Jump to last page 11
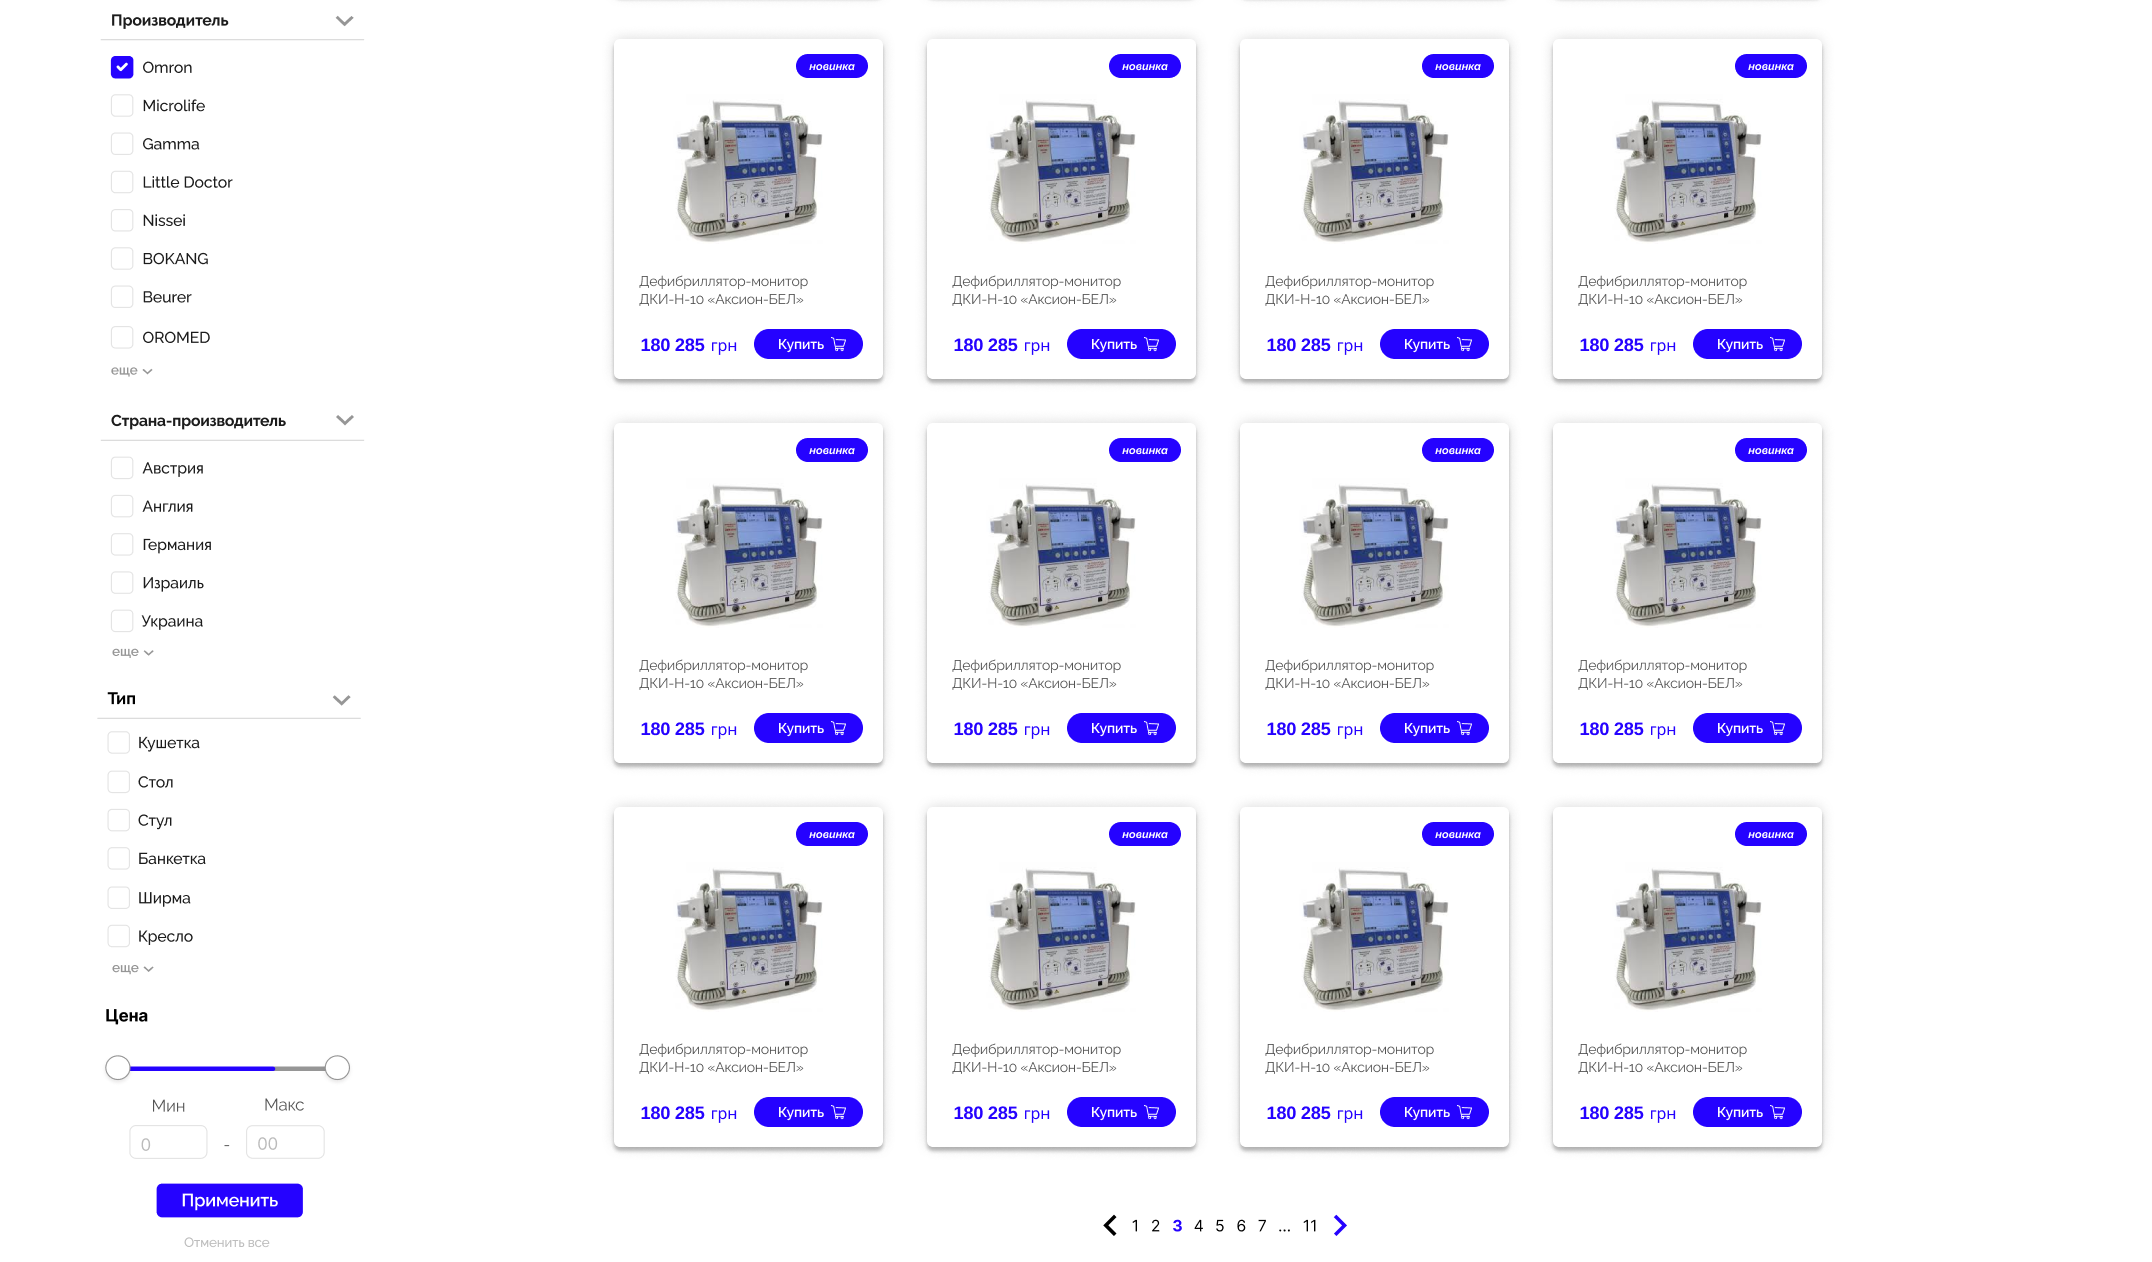This screenshot has height=1262, width=2152. 1310,1225
